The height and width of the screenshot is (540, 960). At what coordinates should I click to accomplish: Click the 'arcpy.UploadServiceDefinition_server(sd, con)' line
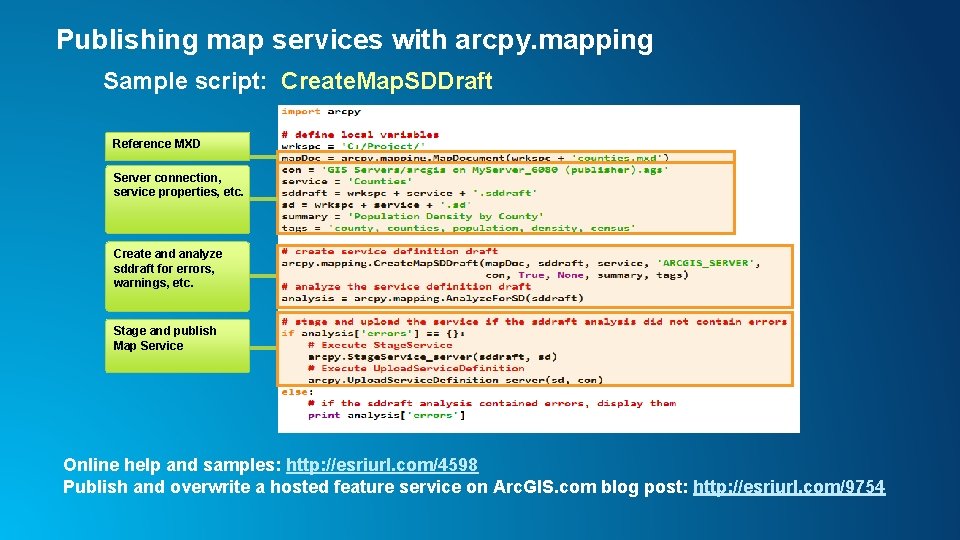[x=456, y=380]
